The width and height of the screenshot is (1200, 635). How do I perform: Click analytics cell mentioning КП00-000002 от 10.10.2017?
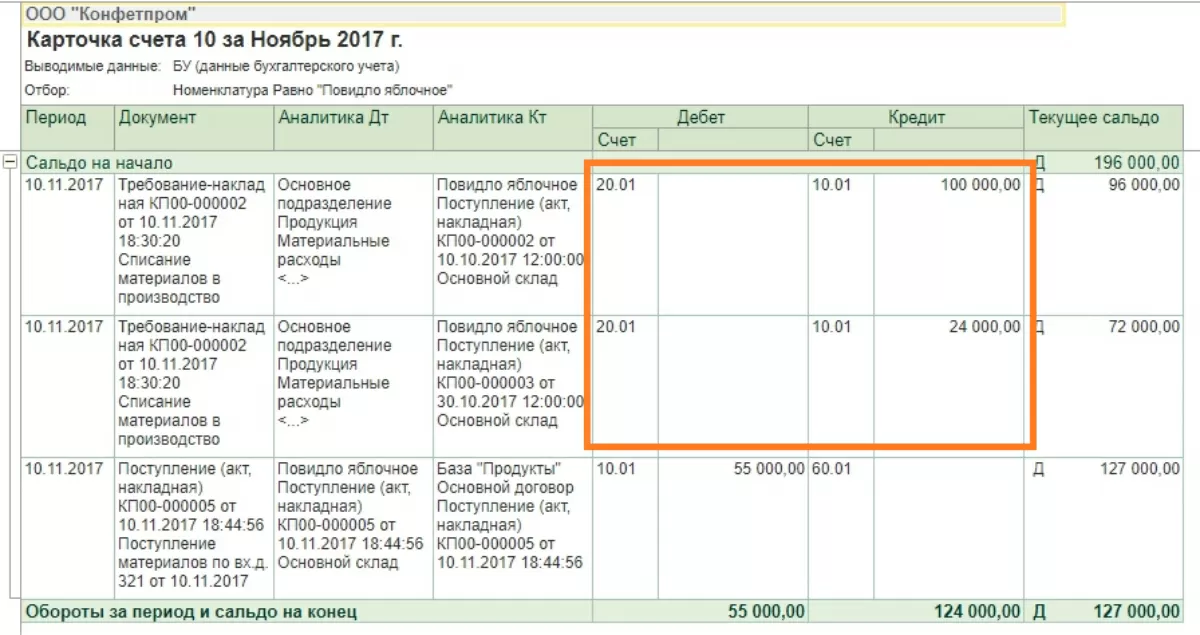513,243
